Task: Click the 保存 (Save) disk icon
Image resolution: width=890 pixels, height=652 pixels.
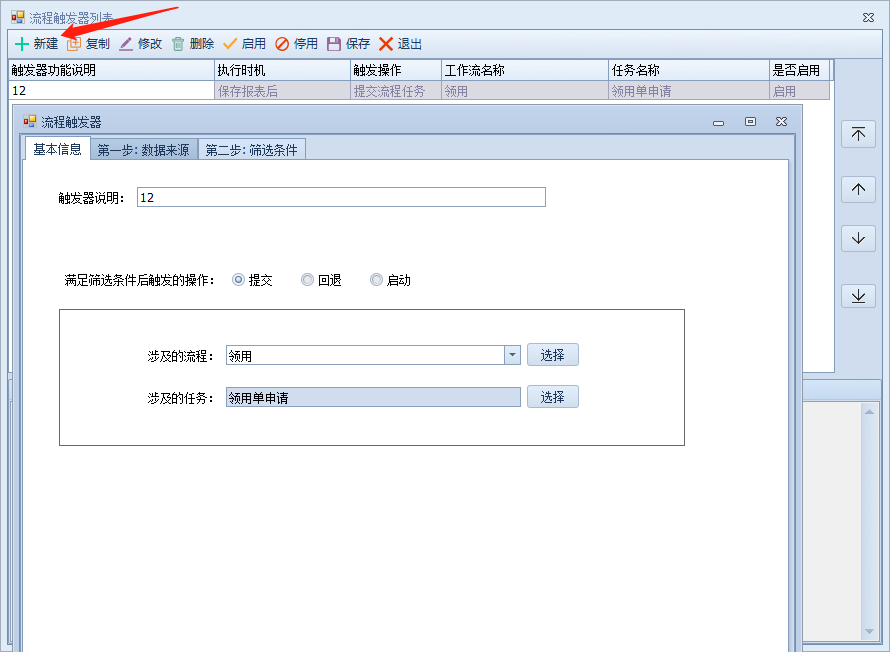Action: (x=334, y=44)
